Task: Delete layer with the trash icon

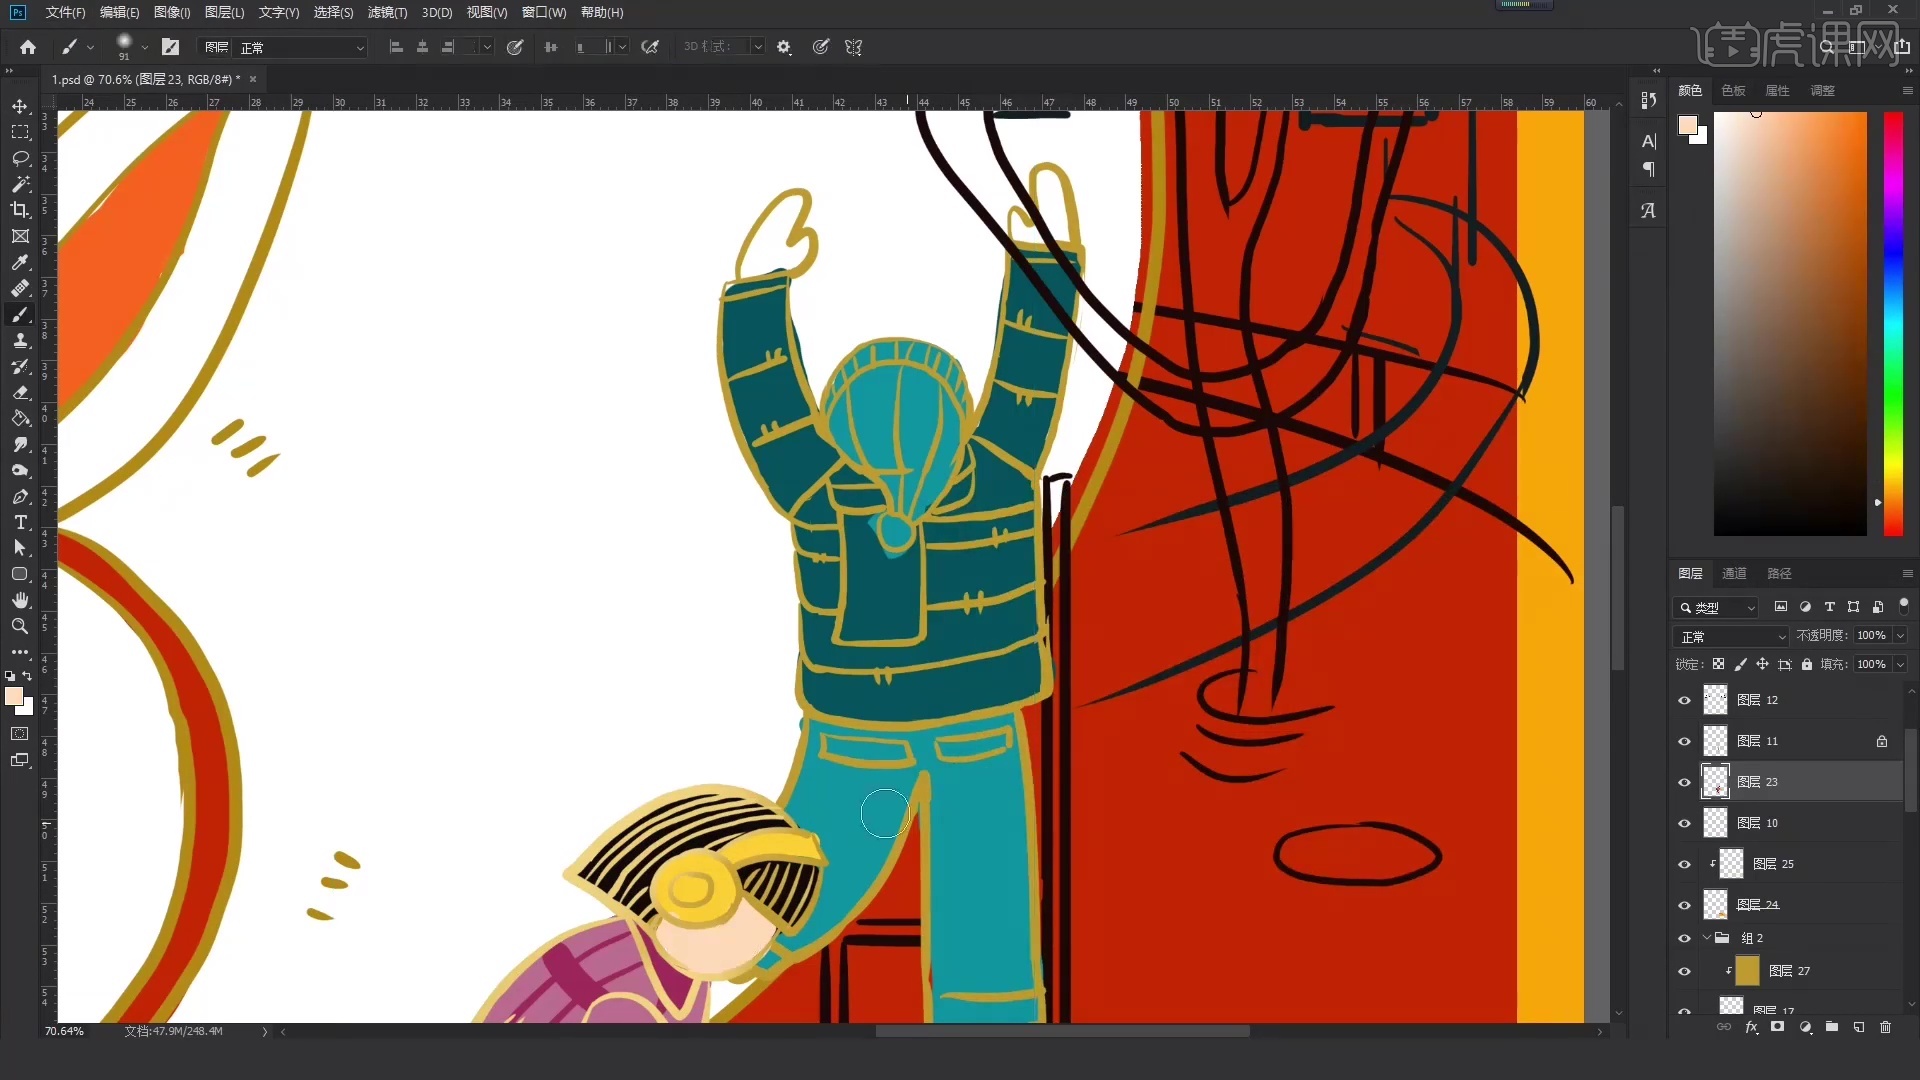Action: pyautogui.click(x=1886, y=1027)
